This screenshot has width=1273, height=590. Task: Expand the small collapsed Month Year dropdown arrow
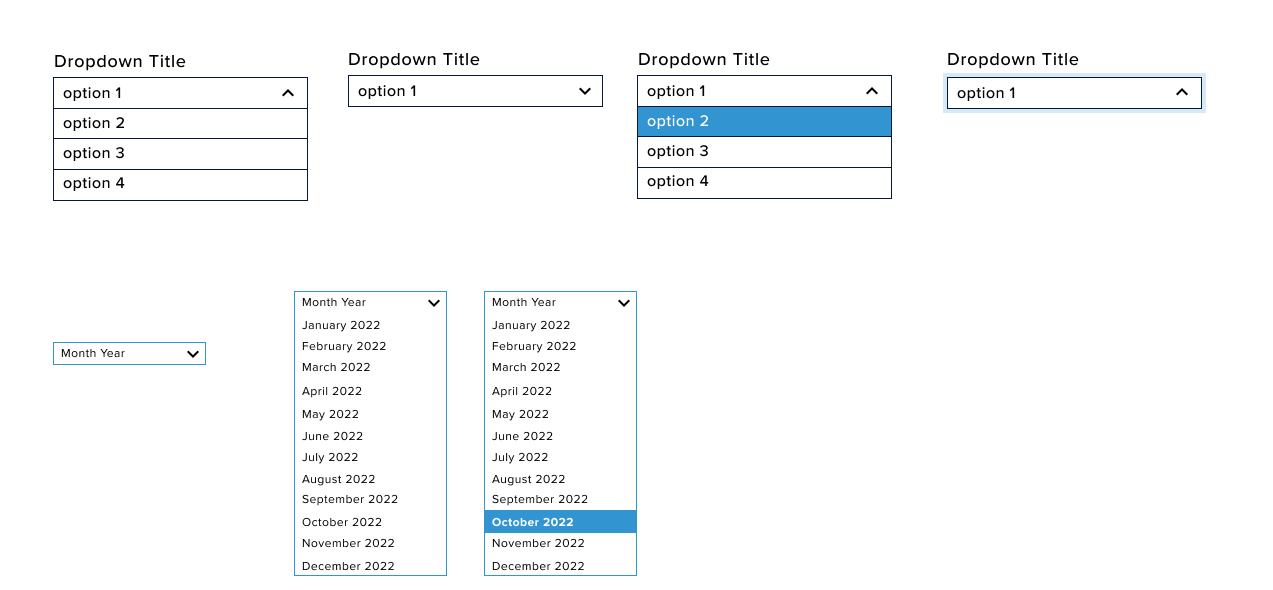pos(193,354)
